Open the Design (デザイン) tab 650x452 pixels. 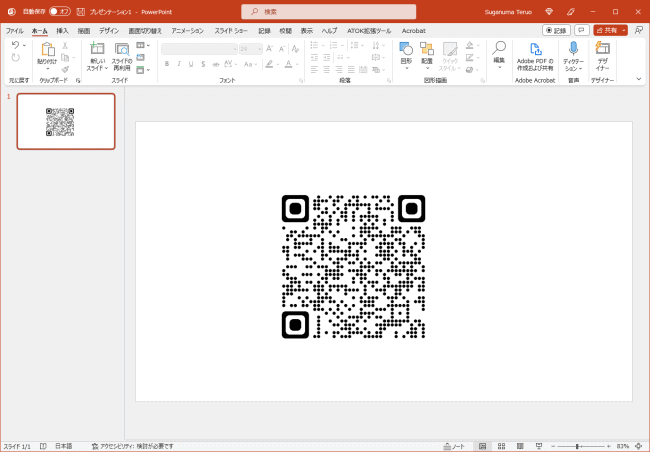(109, 31)
